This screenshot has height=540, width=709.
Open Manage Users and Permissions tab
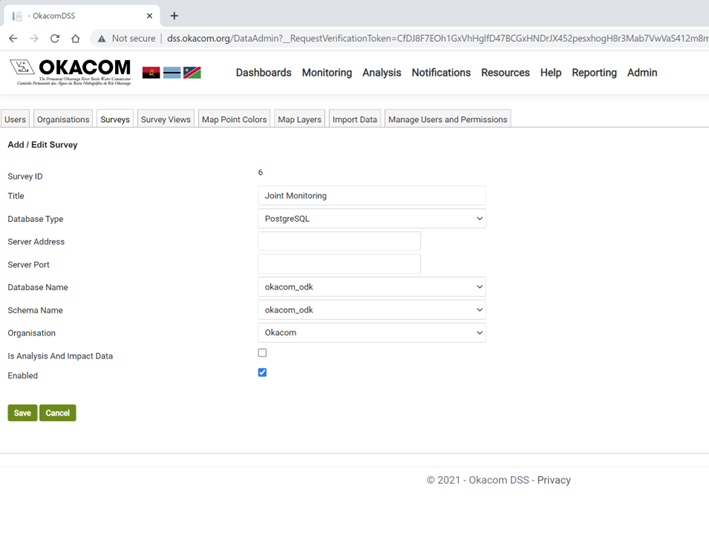(448, 119)
